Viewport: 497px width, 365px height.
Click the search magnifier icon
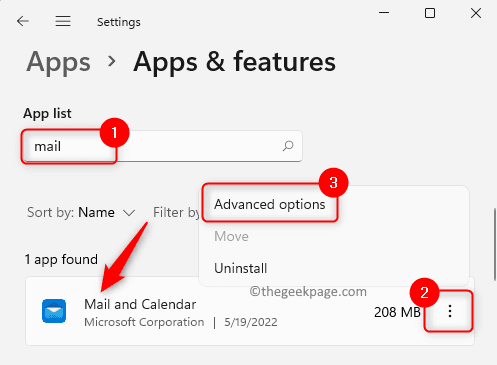pos(288,146)
